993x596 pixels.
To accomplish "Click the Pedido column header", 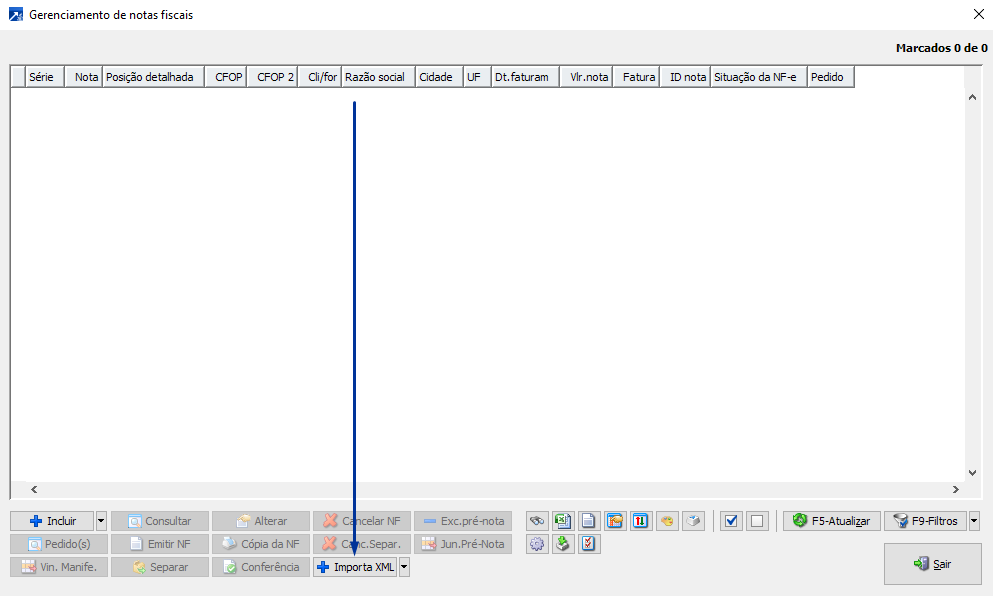I will pos(831,77).
